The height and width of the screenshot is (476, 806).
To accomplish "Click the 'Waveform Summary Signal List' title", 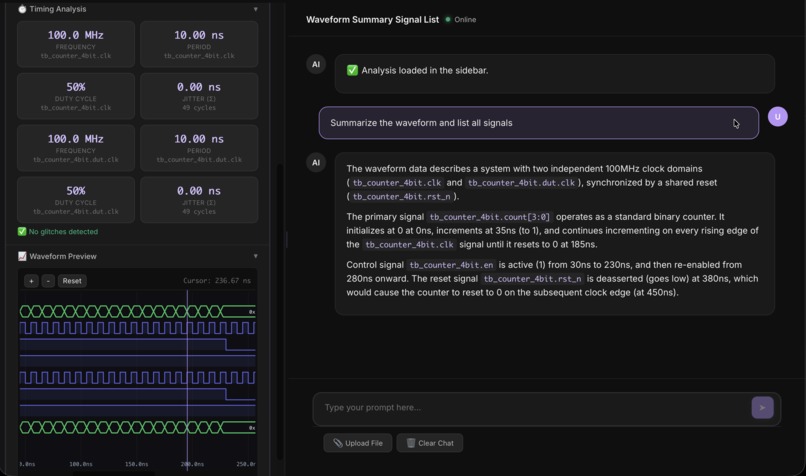I will 372,20.
